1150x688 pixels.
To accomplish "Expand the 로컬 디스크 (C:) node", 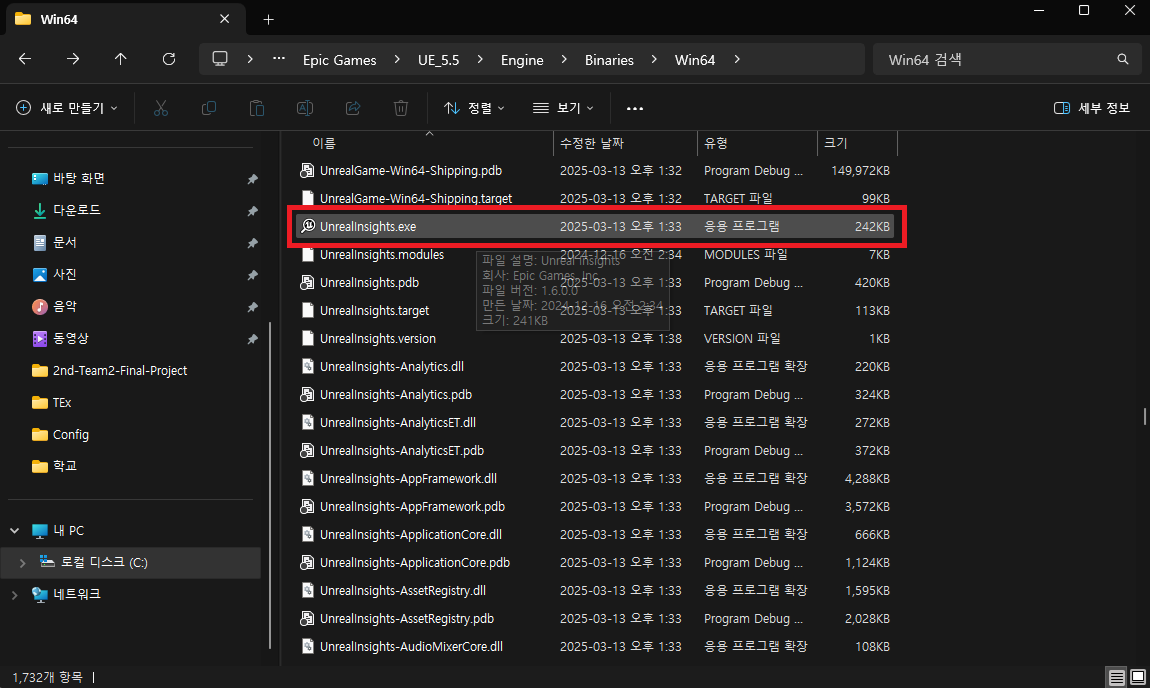I will point(22,563).
